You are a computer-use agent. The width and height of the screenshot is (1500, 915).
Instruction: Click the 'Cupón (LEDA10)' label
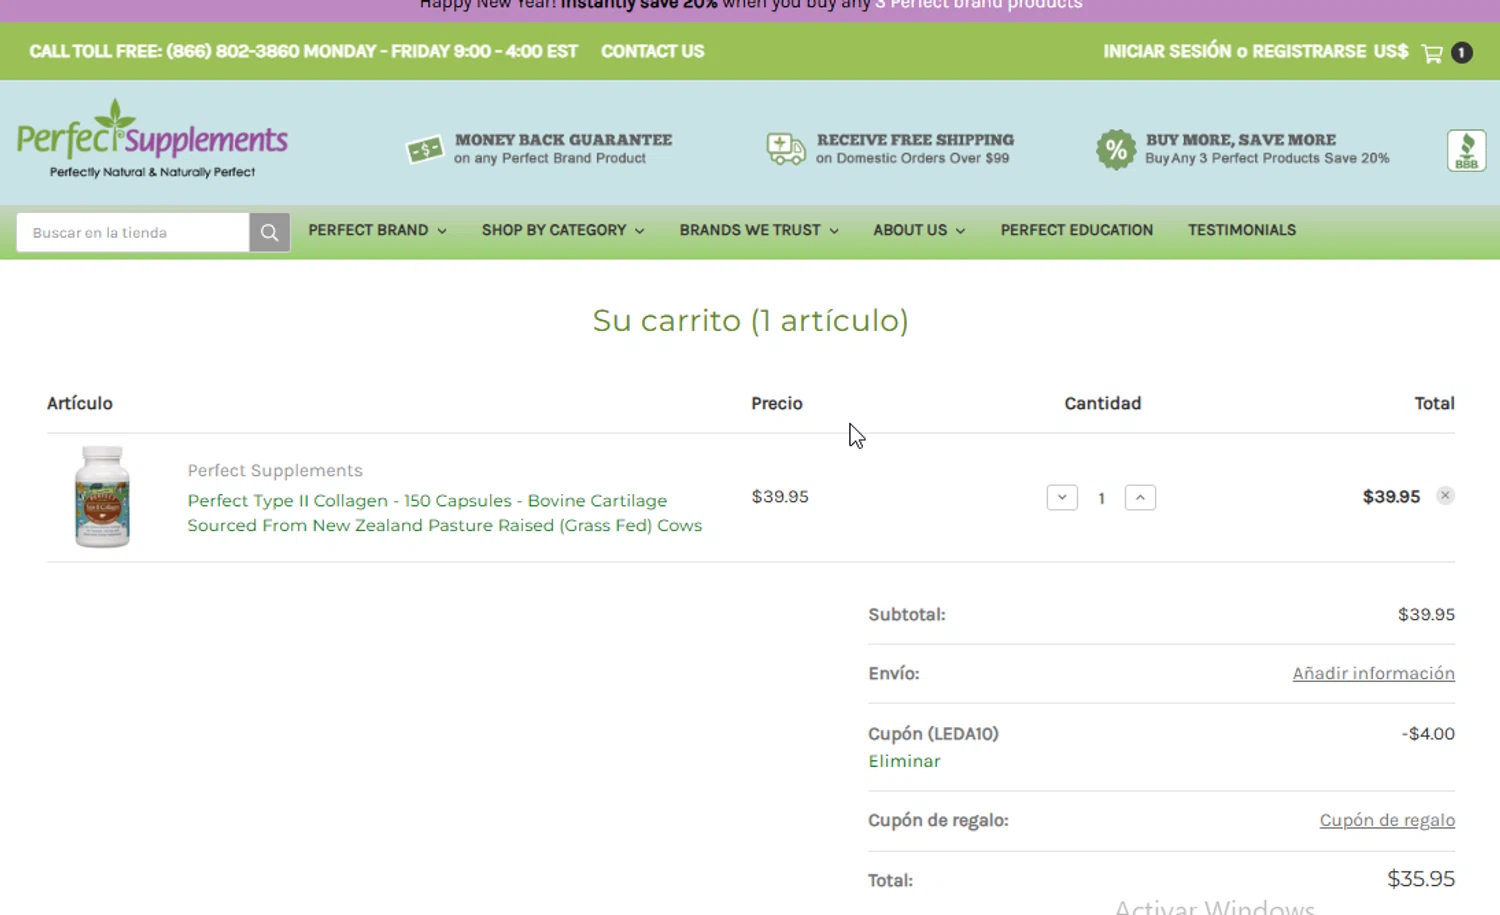pos(933,734)
